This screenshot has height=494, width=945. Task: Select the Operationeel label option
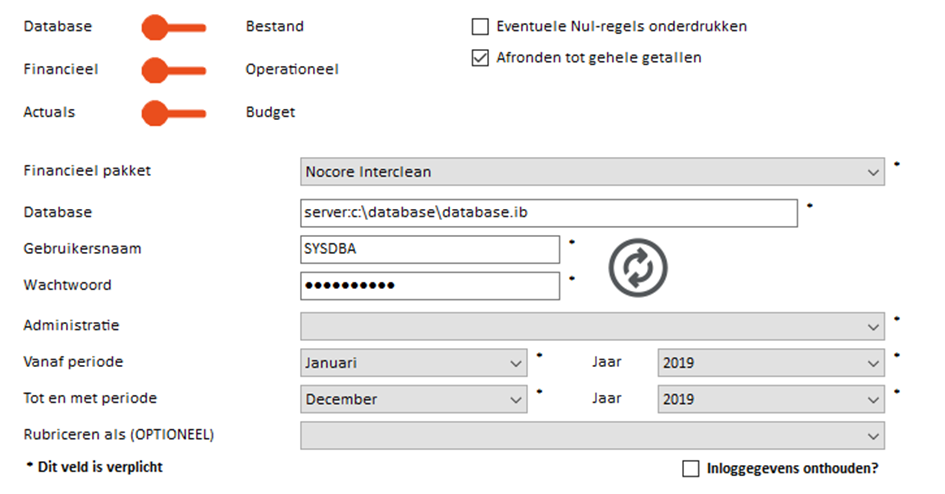(x=292, y=70)
